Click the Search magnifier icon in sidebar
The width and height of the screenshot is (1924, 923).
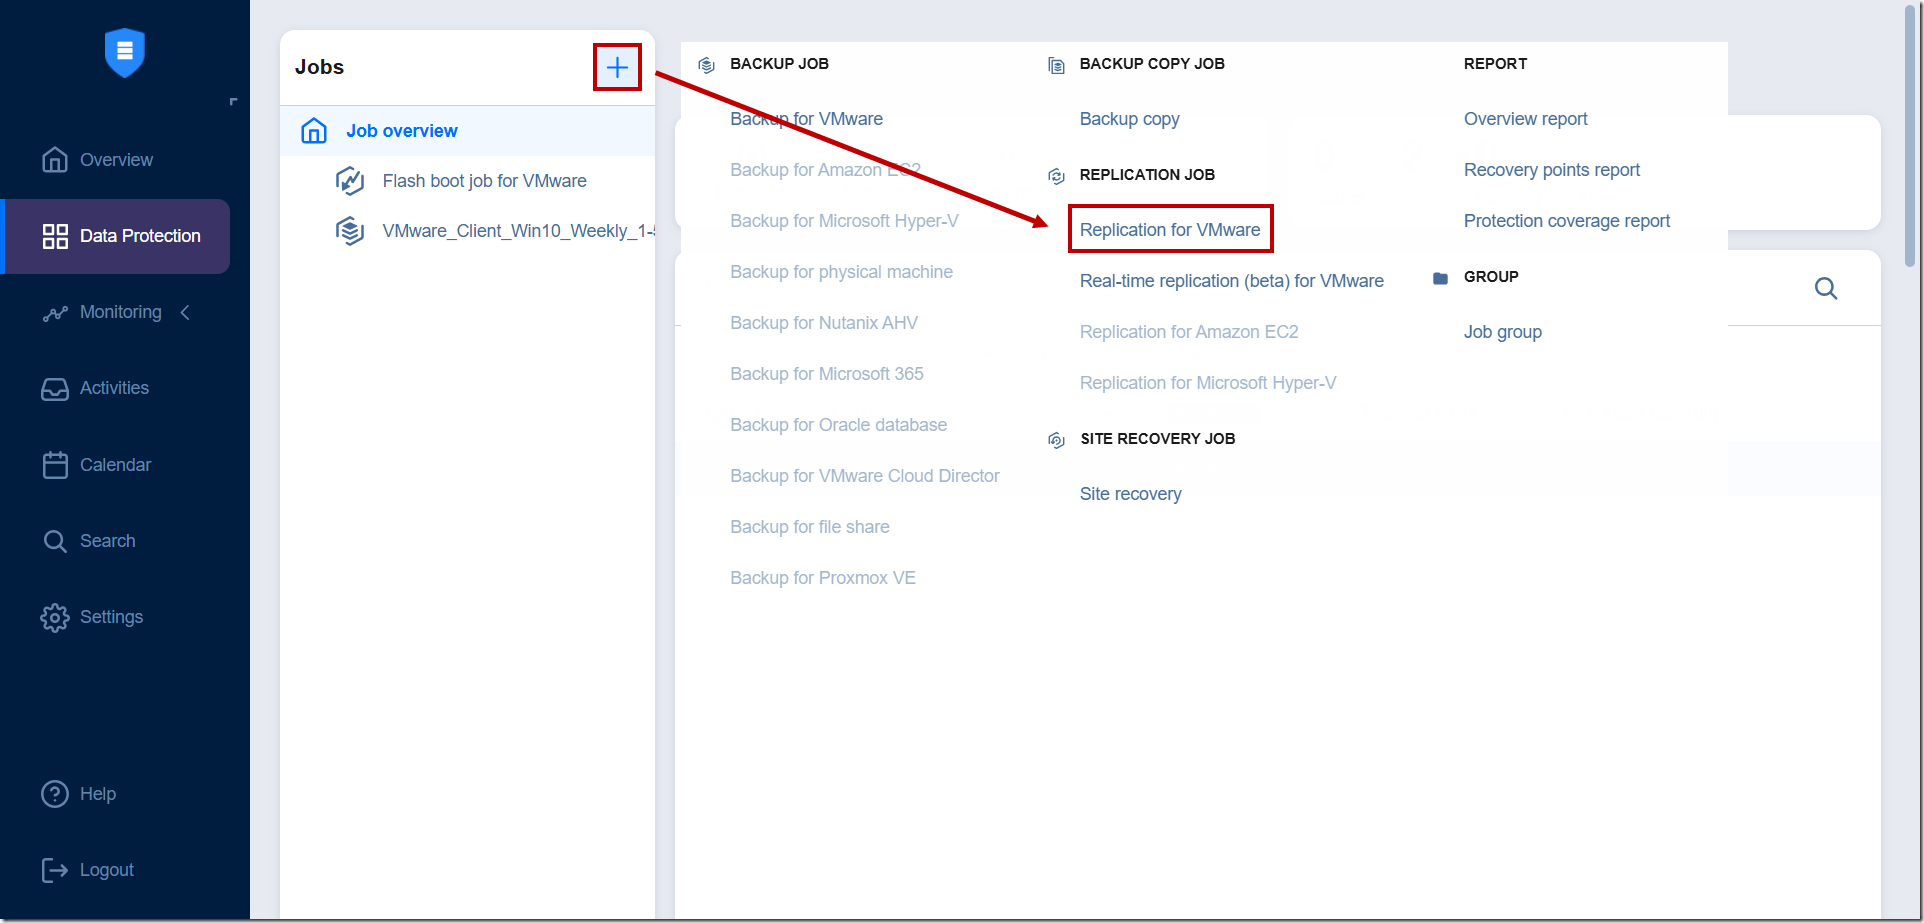pos(55,541)
